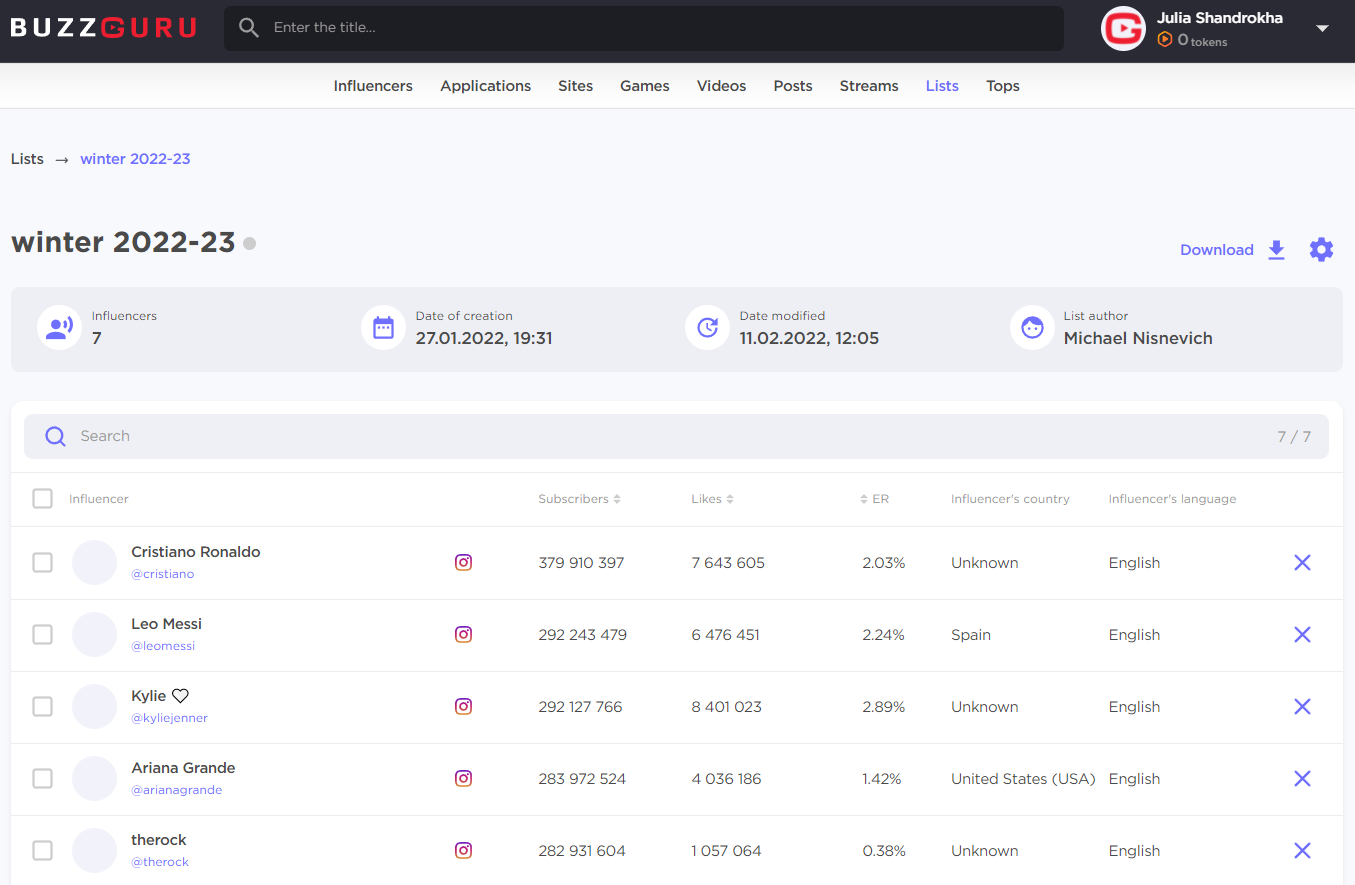The width and height of the screenshot is (1355, 885).
Task: Click Instagram icon for Ariana Grande
Action: pos(463,778)
